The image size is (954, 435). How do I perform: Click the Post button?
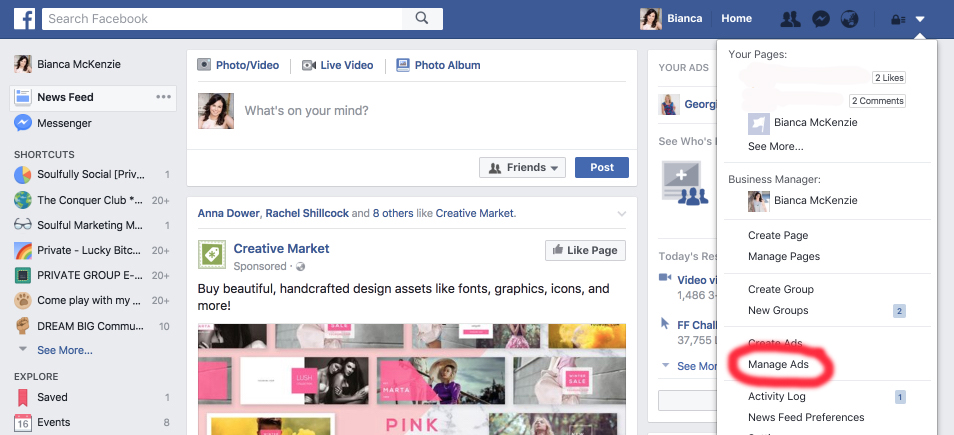coord(602,167)
